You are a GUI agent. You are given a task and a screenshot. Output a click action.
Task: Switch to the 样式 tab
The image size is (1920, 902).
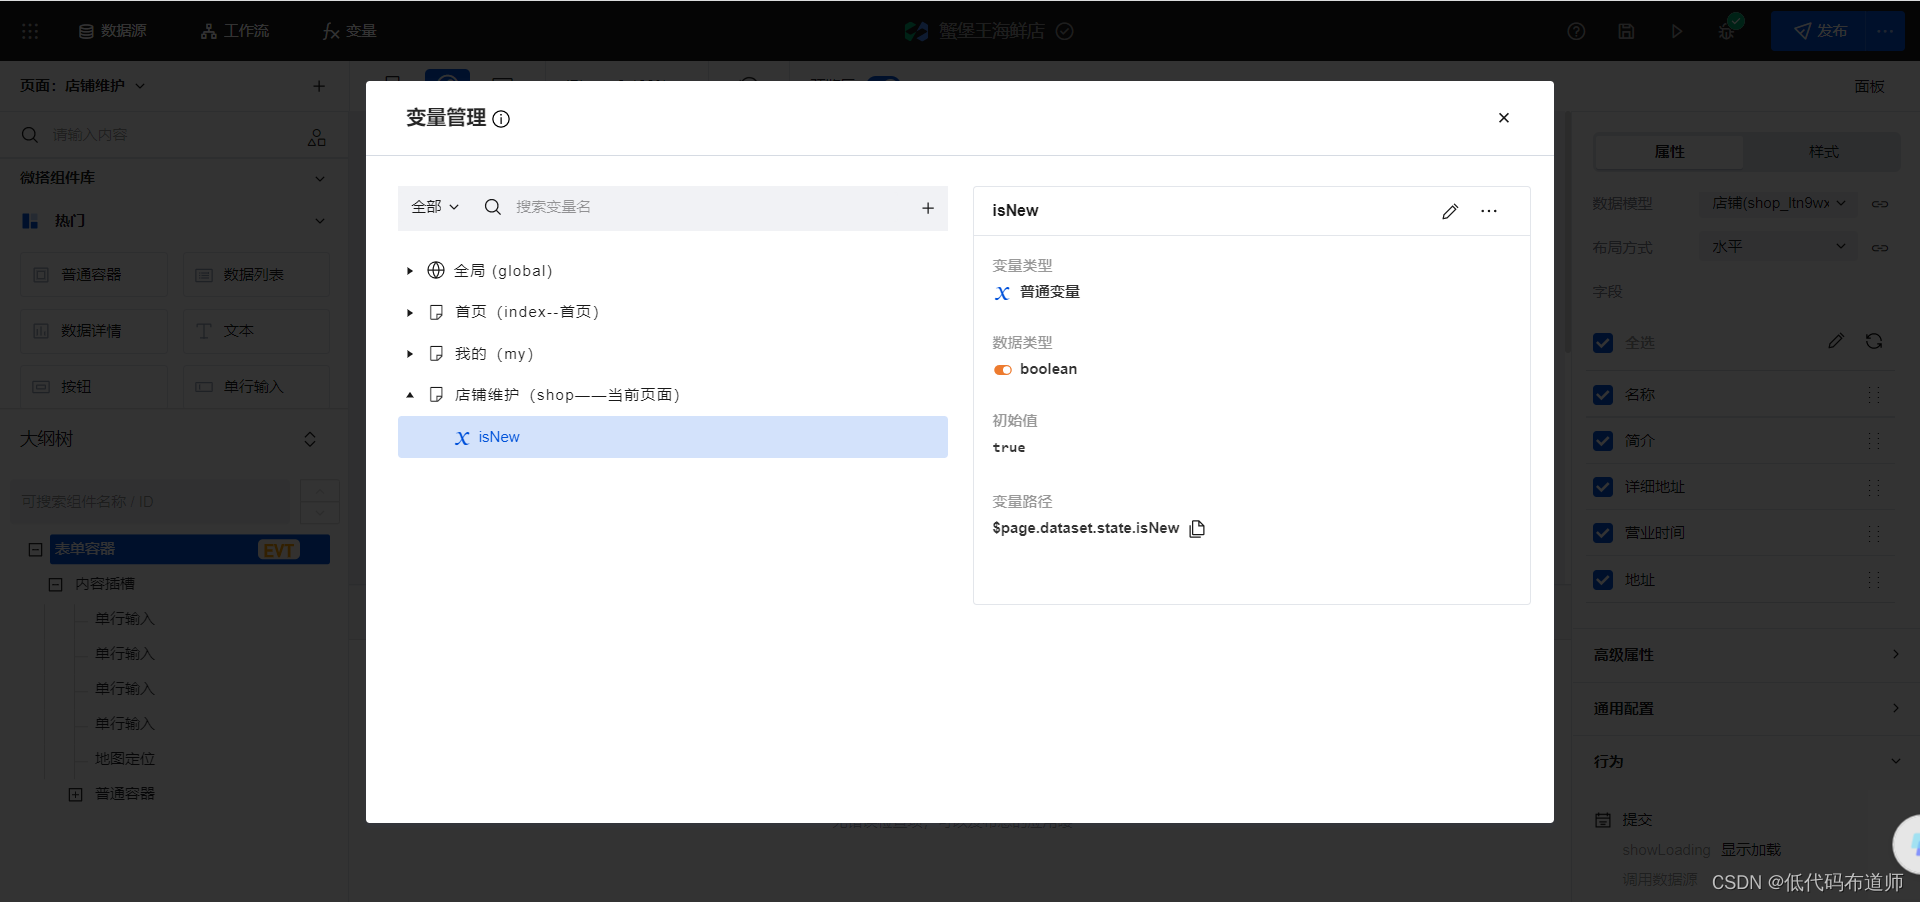[x=1823, y=152]
